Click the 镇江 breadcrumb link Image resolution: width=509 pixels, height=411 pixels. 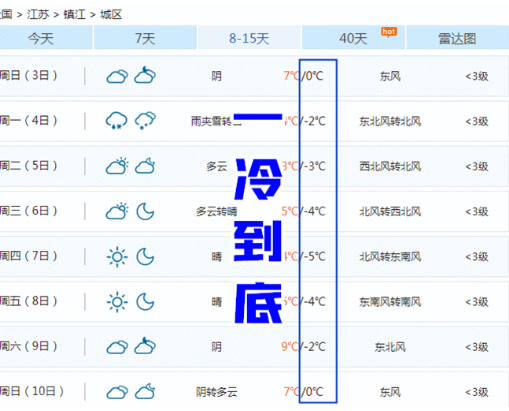point(74,14)
